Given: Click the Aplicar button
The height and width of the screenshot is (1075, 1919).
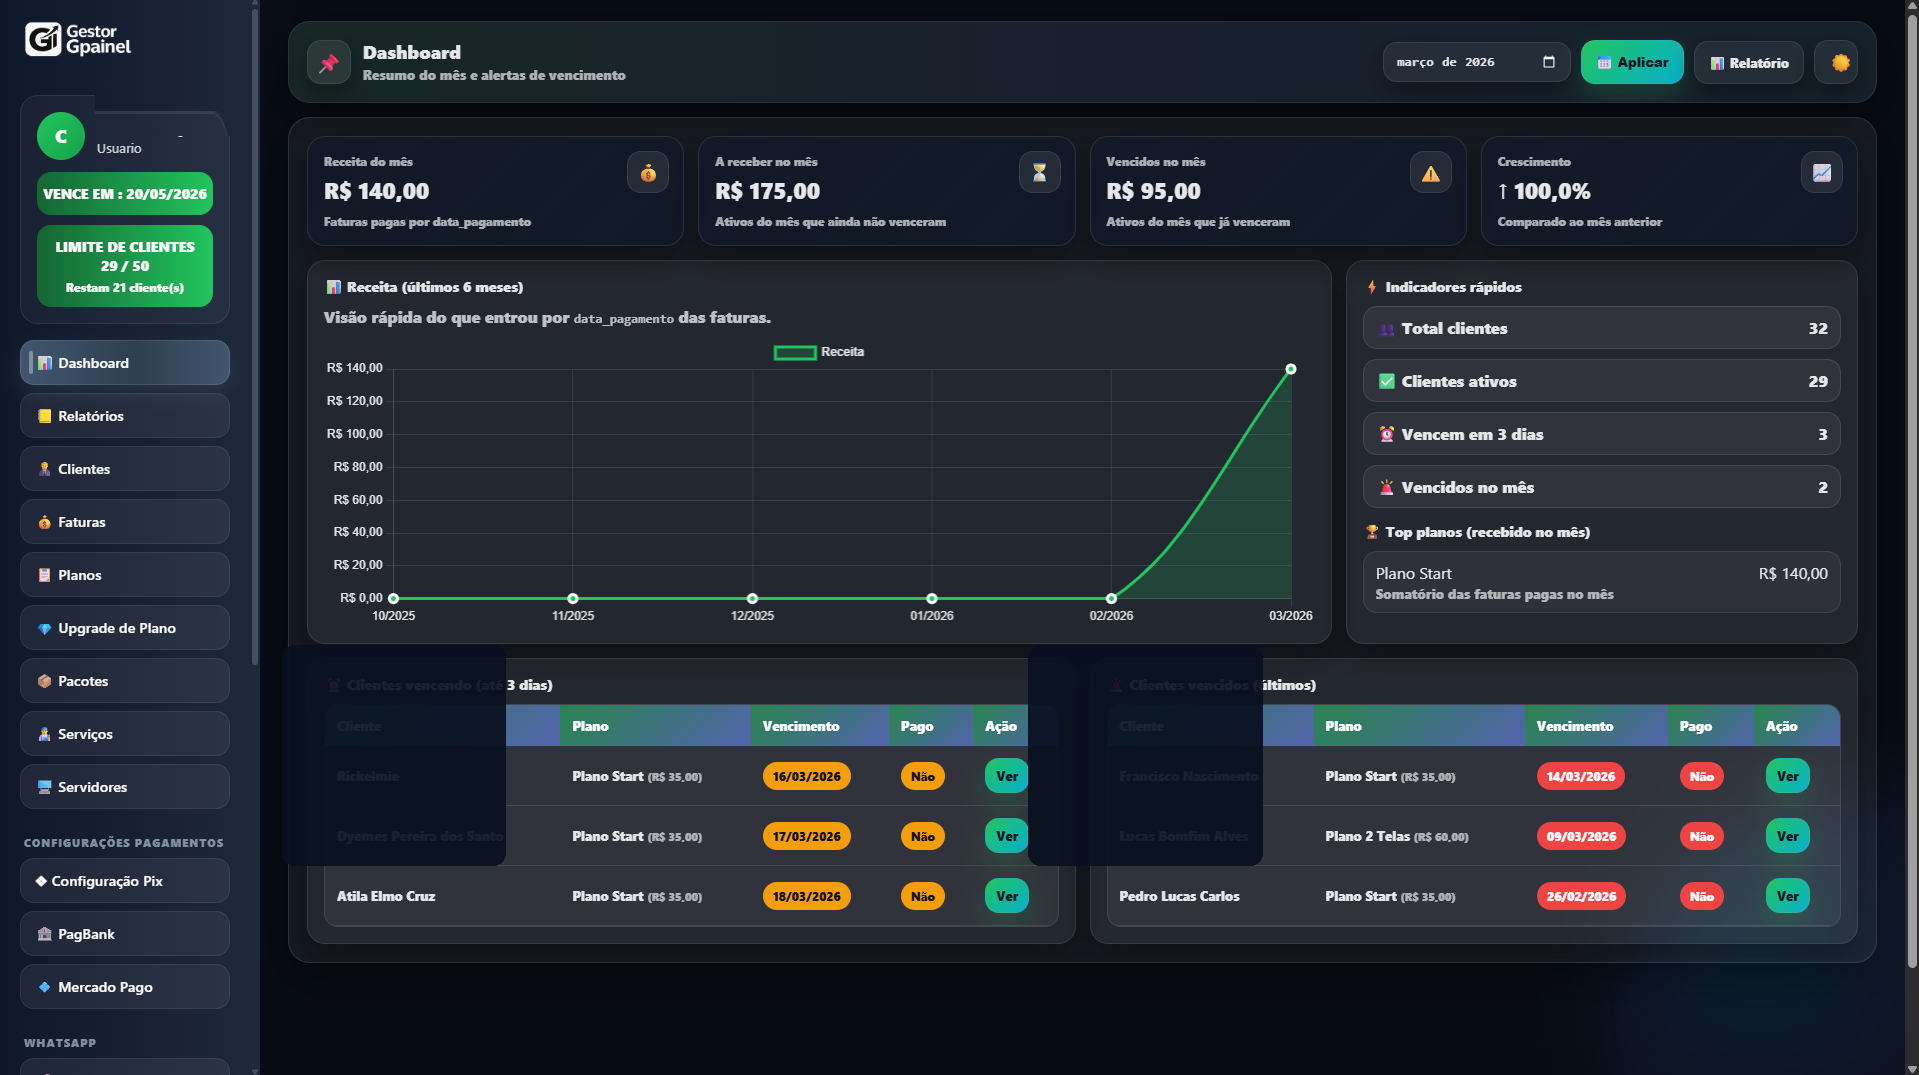Looking at the screenshot, I should pos(1632,62).
